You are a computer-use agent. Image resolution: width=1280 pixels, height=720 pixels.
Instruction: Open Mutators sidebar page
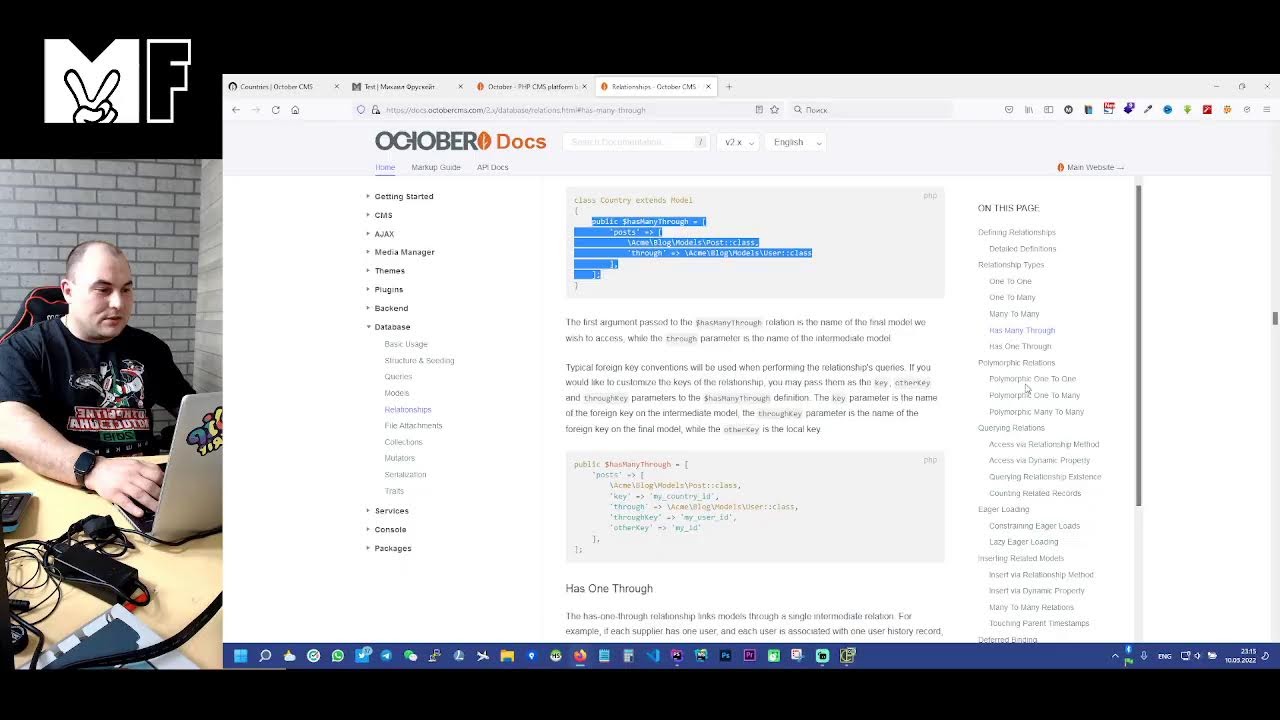click(x=400, y=458)
